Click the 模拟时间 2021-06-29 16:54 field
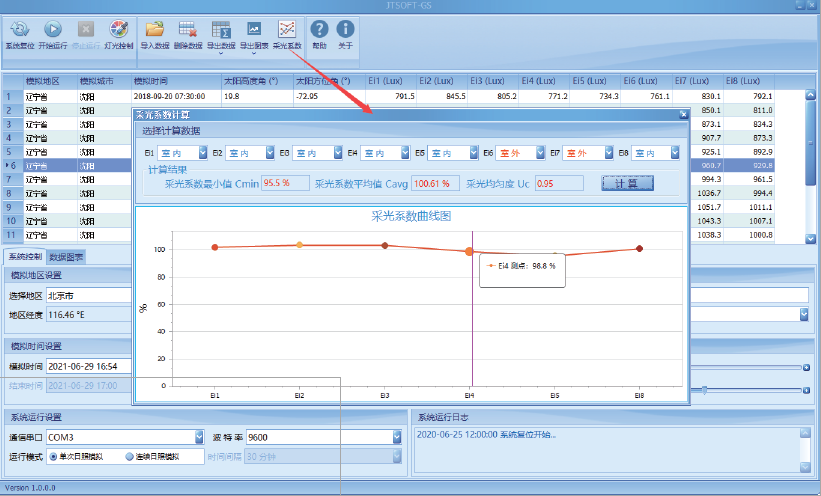 tap(89, 367)
